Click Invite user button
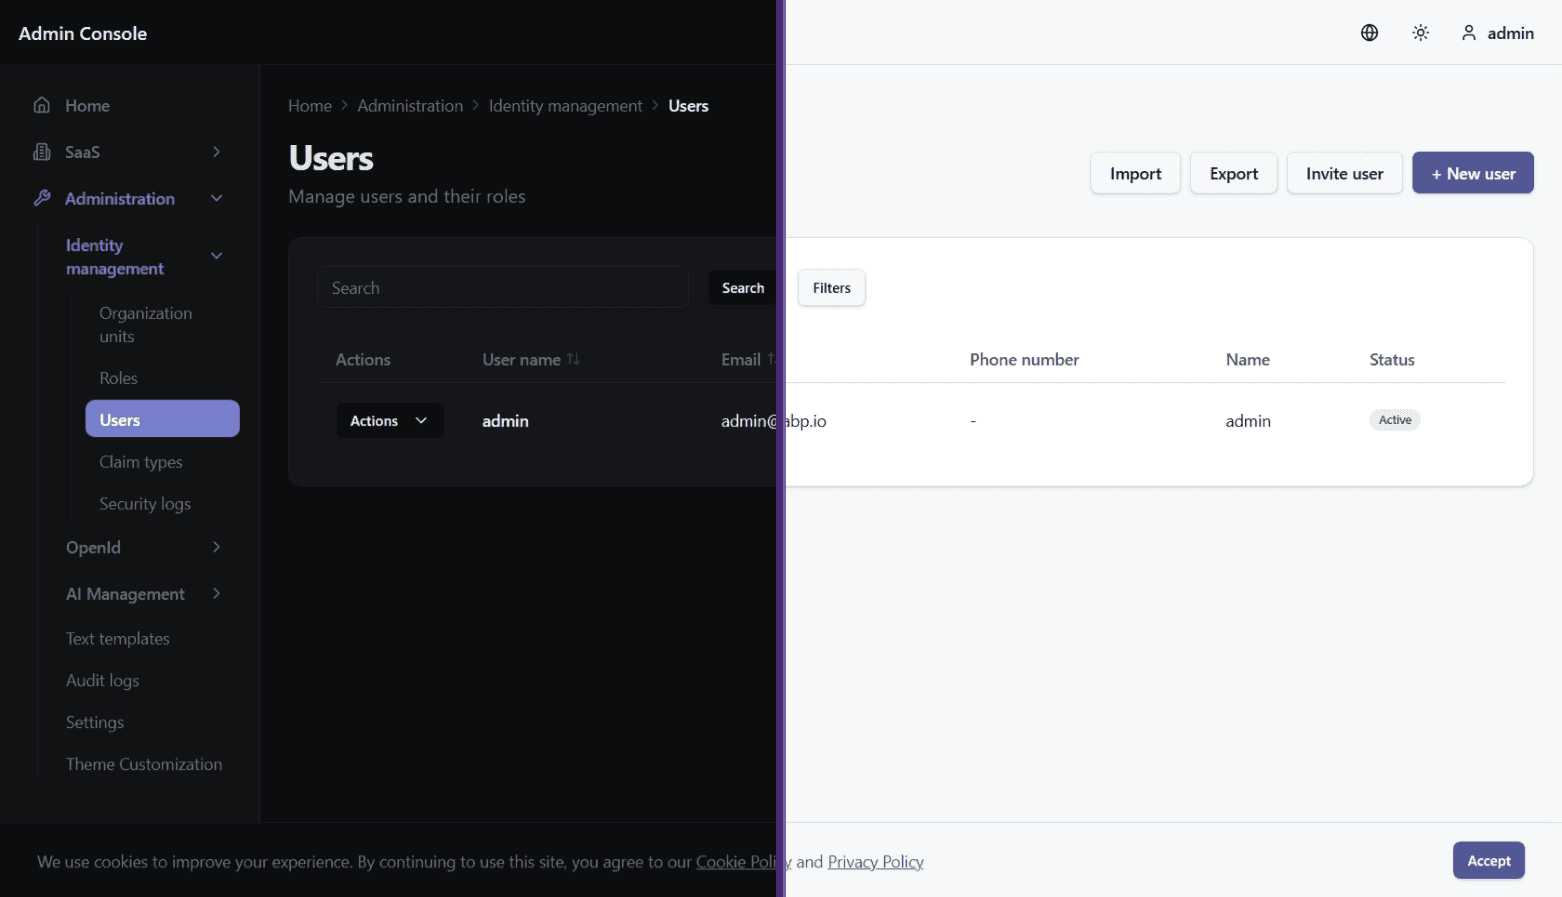The height and width of the screenshot is (897, 1562). click(x=1345, y=173)
